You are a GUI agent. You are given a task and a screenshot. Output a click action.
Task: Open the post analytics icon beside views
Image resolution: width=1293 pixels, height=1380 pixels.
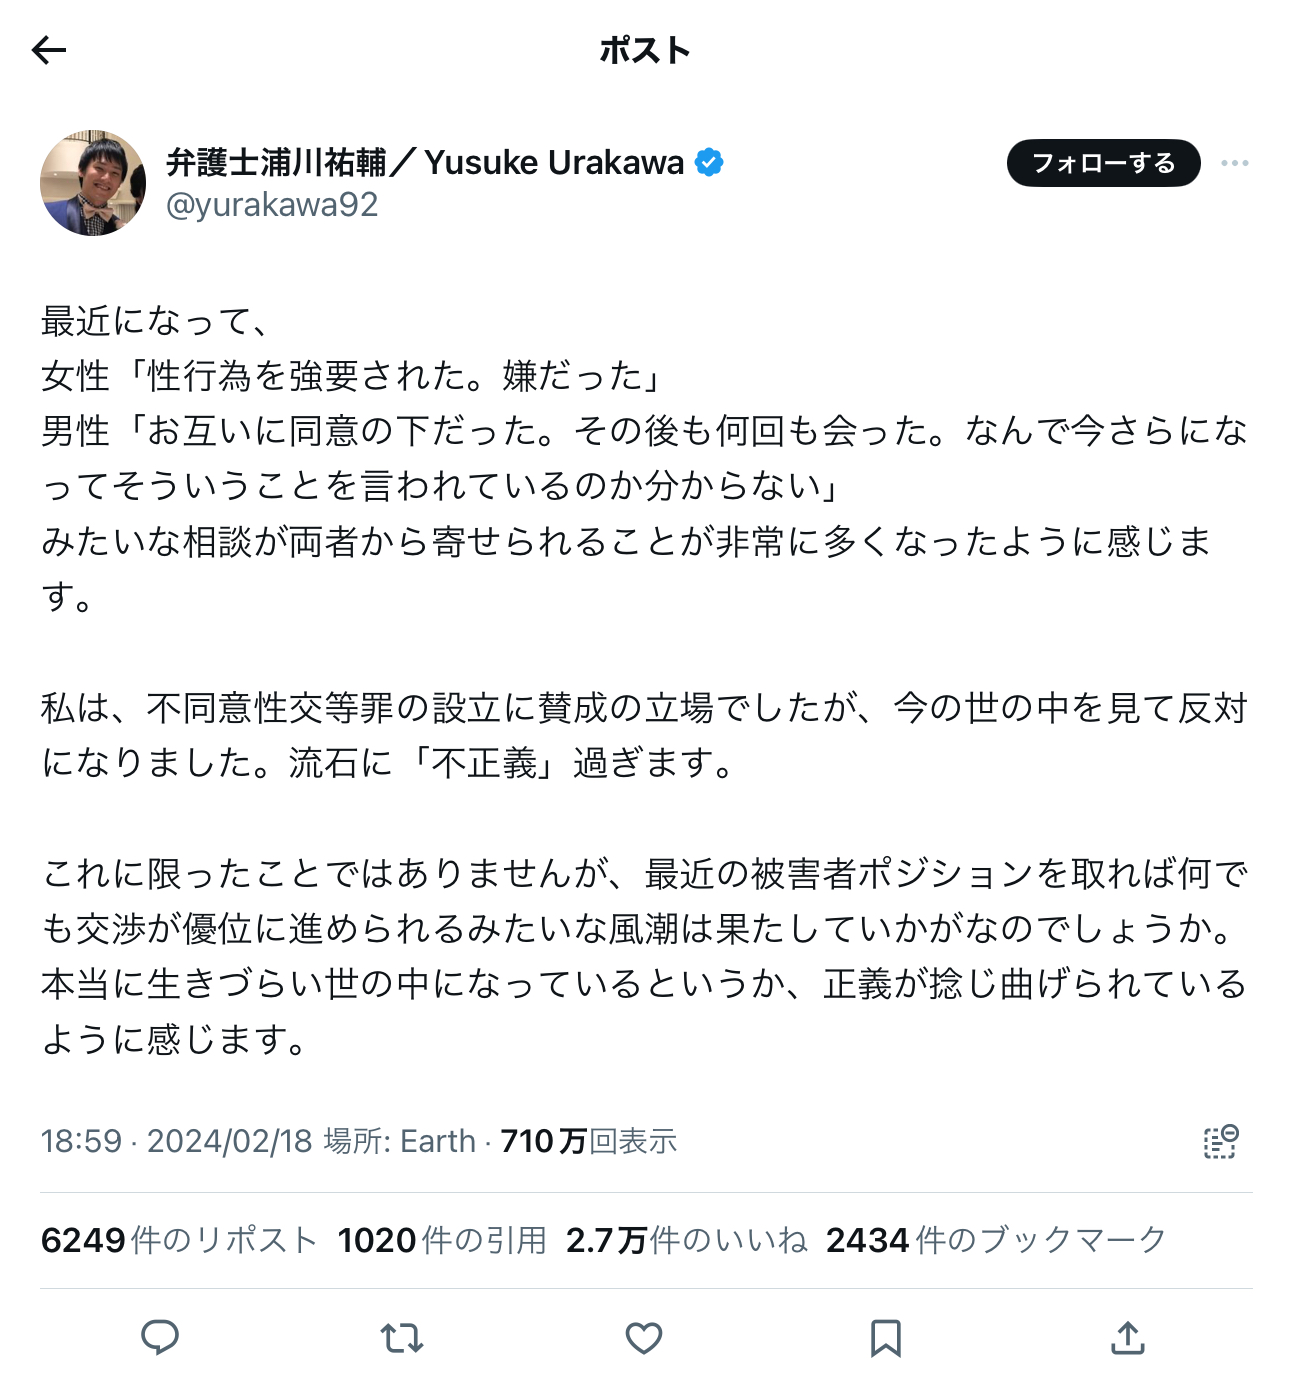pyautogui.click(x=1220, y=1141)
